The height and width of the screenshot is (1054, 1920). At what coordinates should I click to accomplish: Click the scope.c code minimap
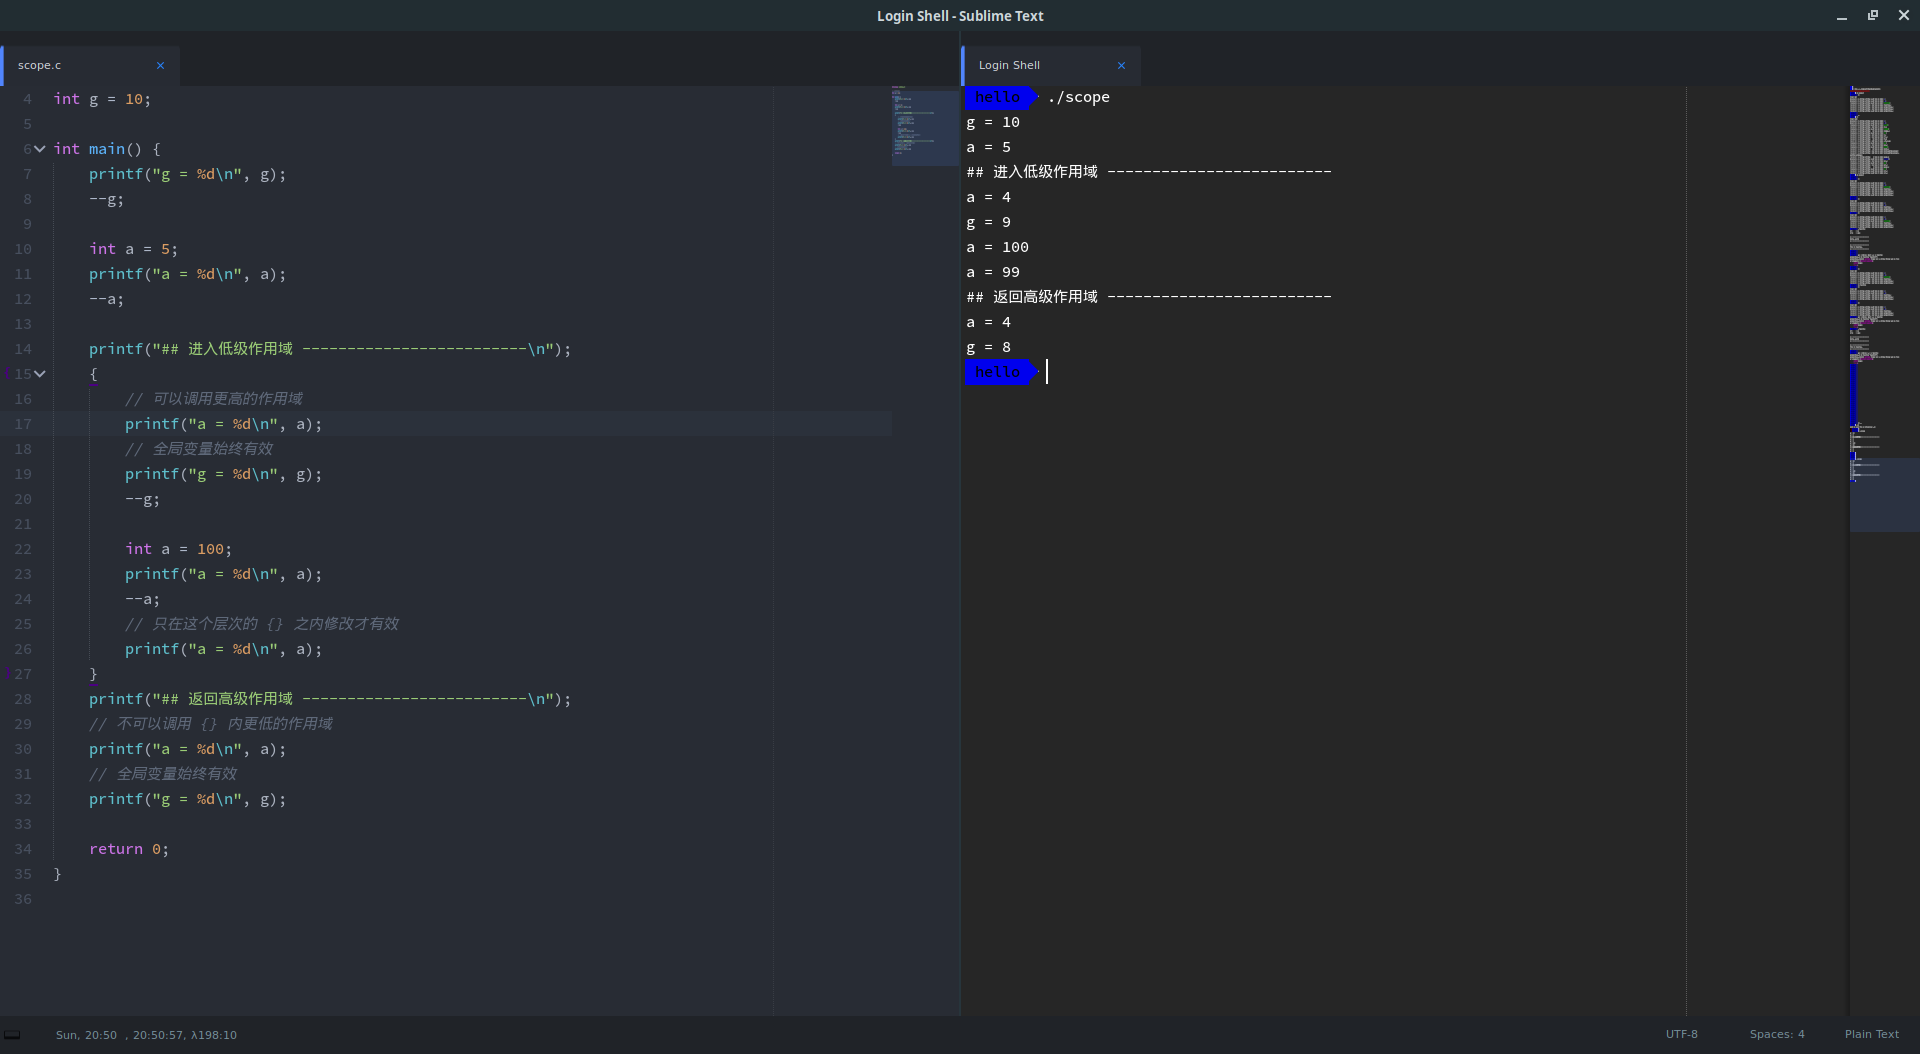pos(925,125)
